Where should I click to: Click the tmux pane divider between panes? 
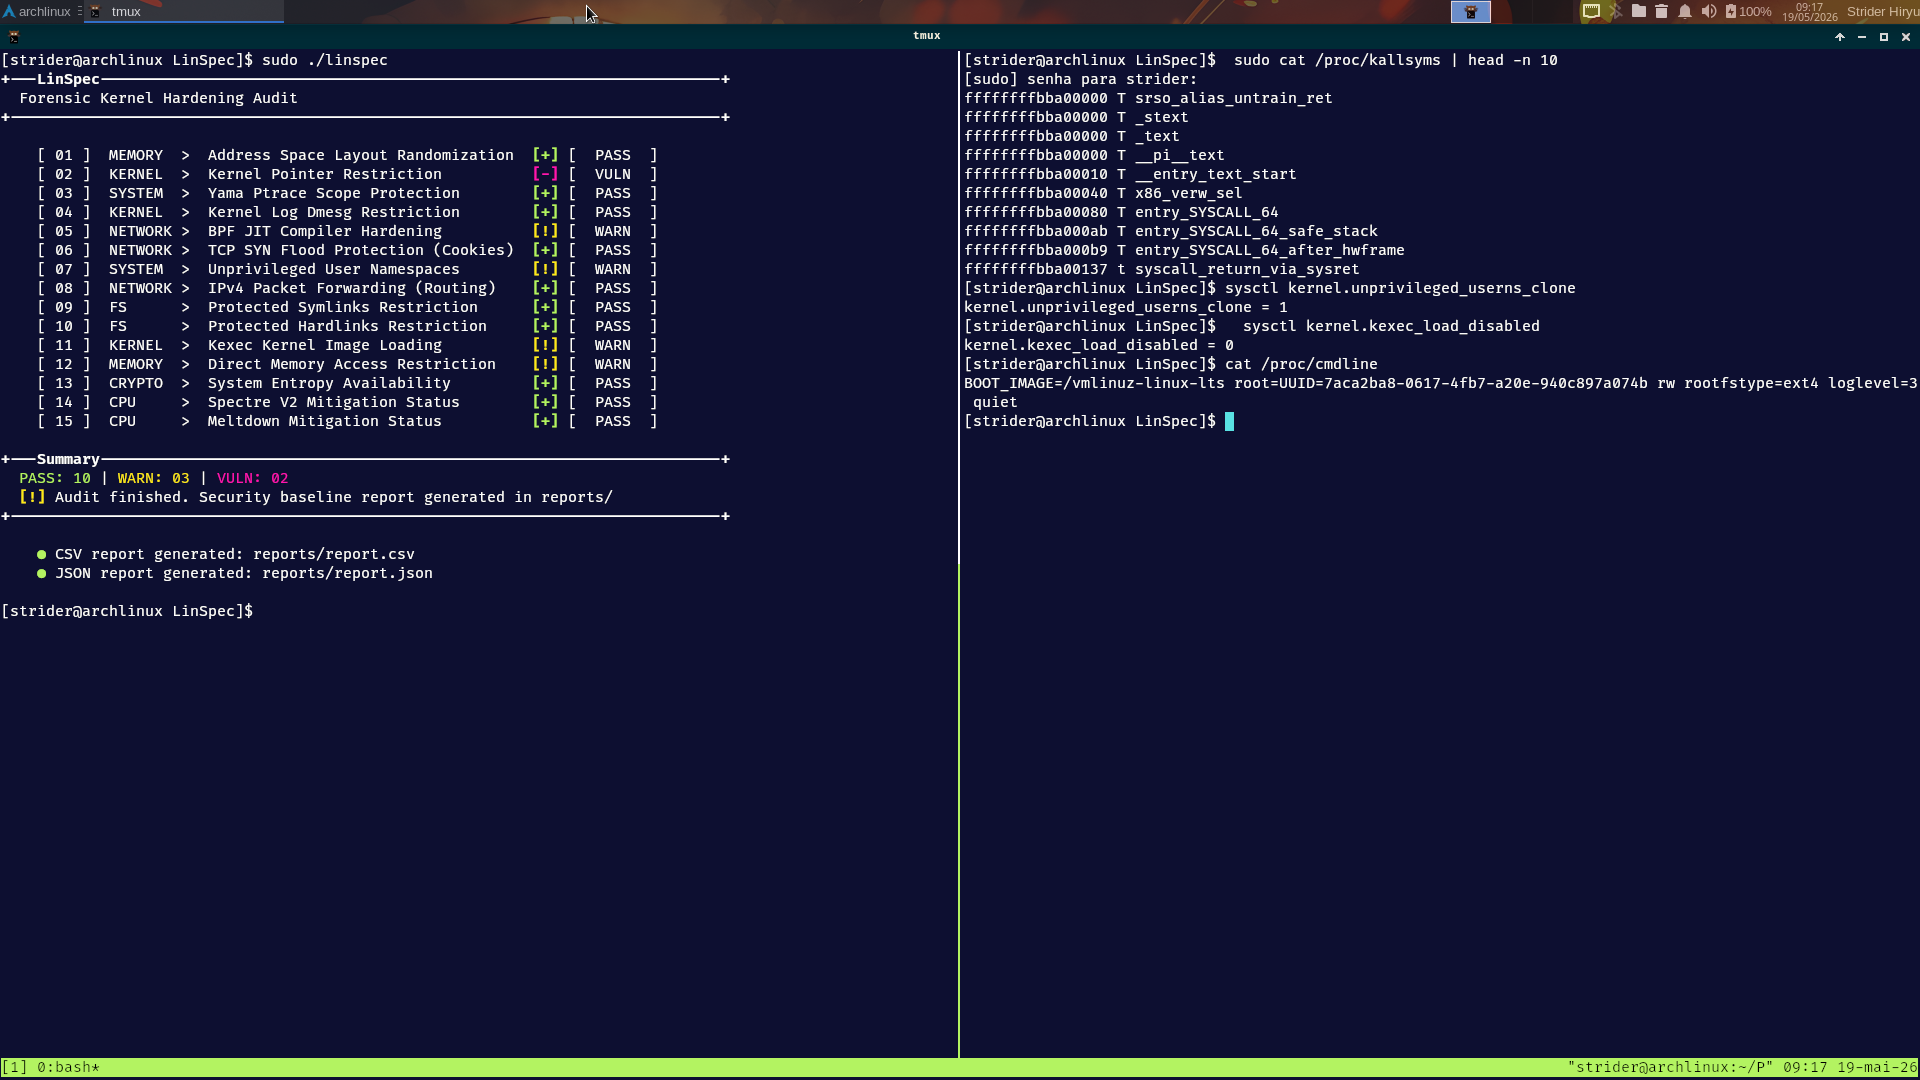click(959, 555)
